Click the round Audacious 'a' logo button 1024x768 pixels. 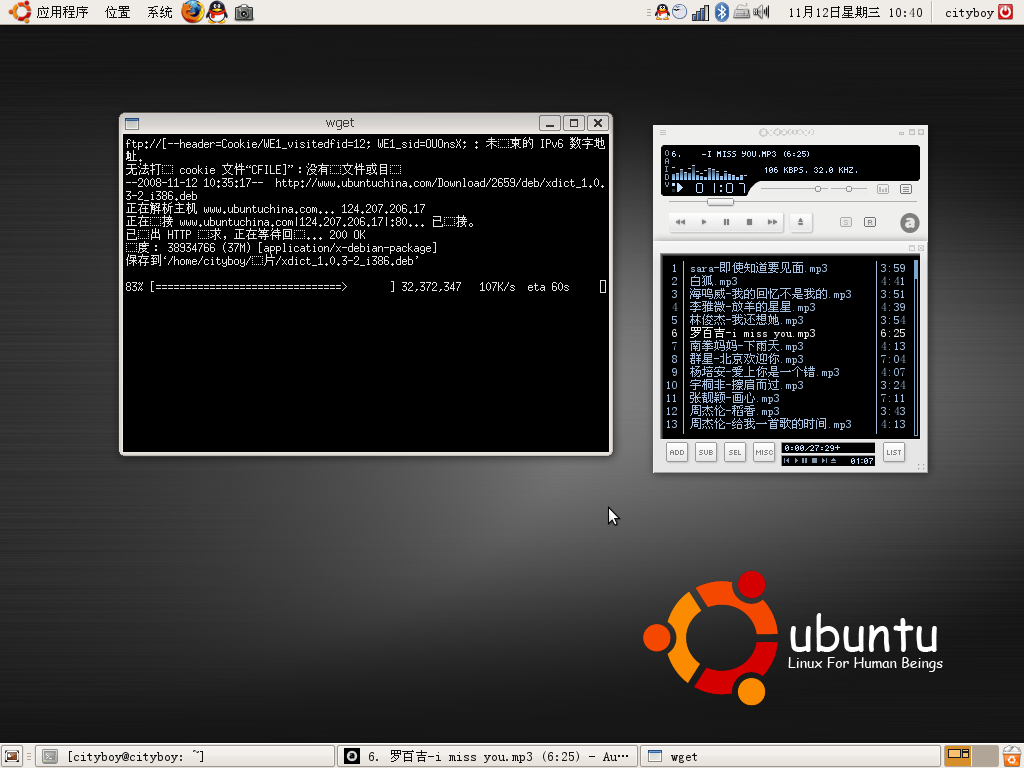click(x=909, y=223)
